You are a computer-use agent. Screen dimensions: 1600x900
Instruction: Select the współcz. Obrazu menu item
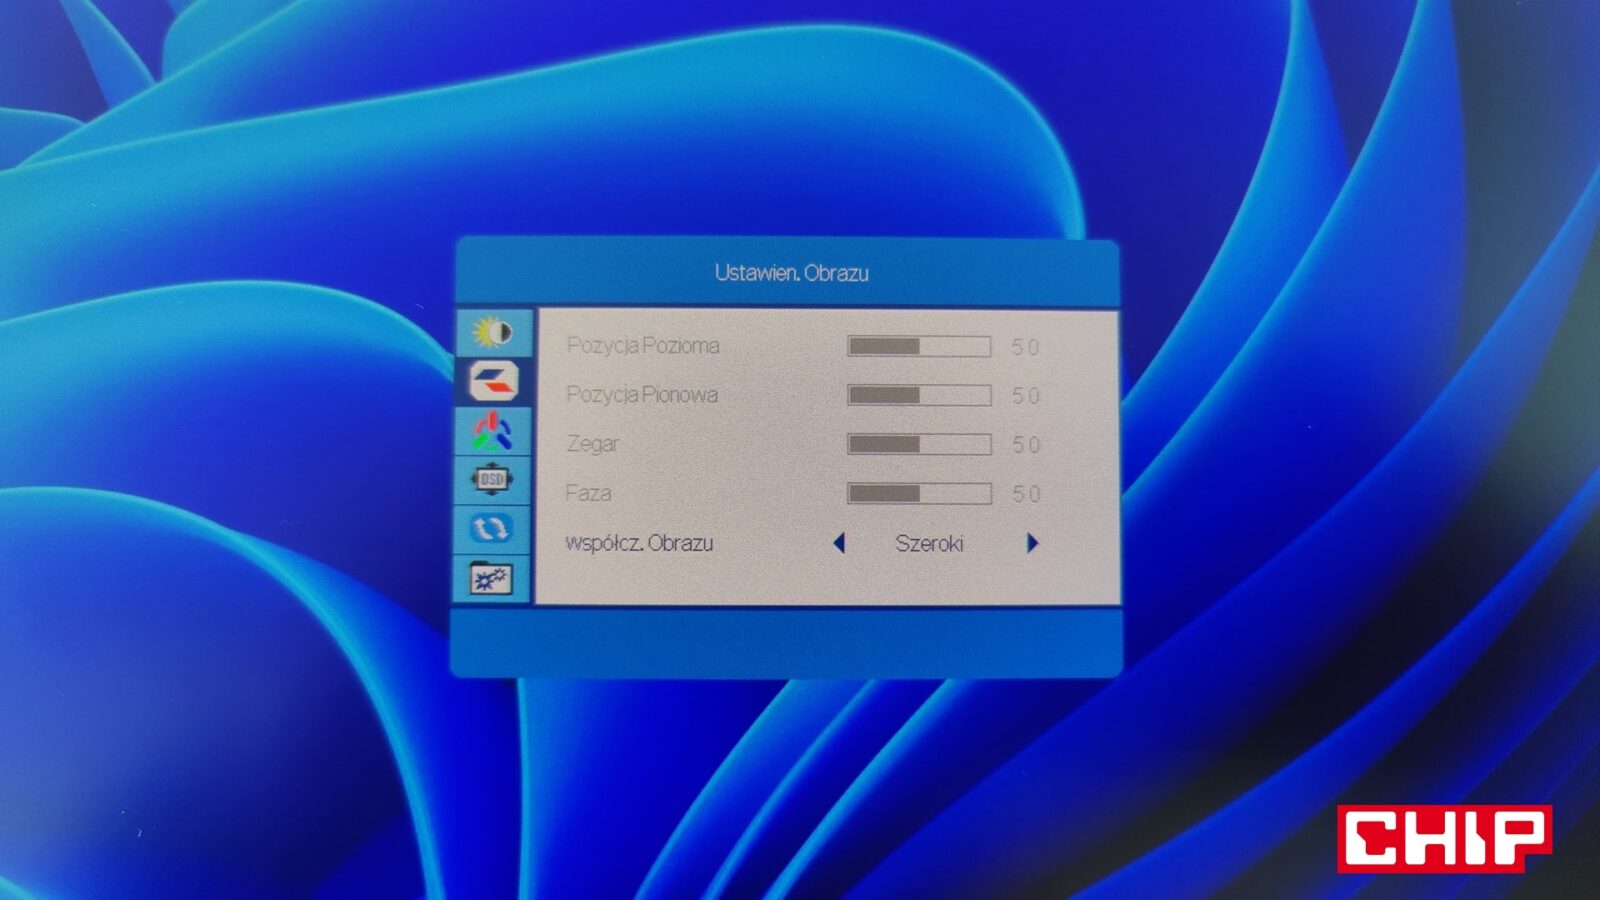(x=639, y=544)
